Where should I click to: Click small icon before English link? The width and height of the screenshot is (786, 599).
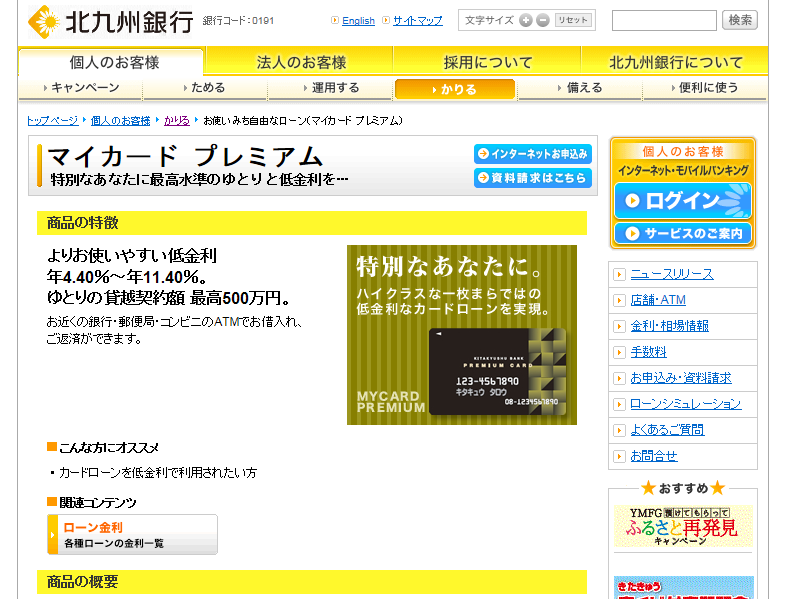point(335,20)
